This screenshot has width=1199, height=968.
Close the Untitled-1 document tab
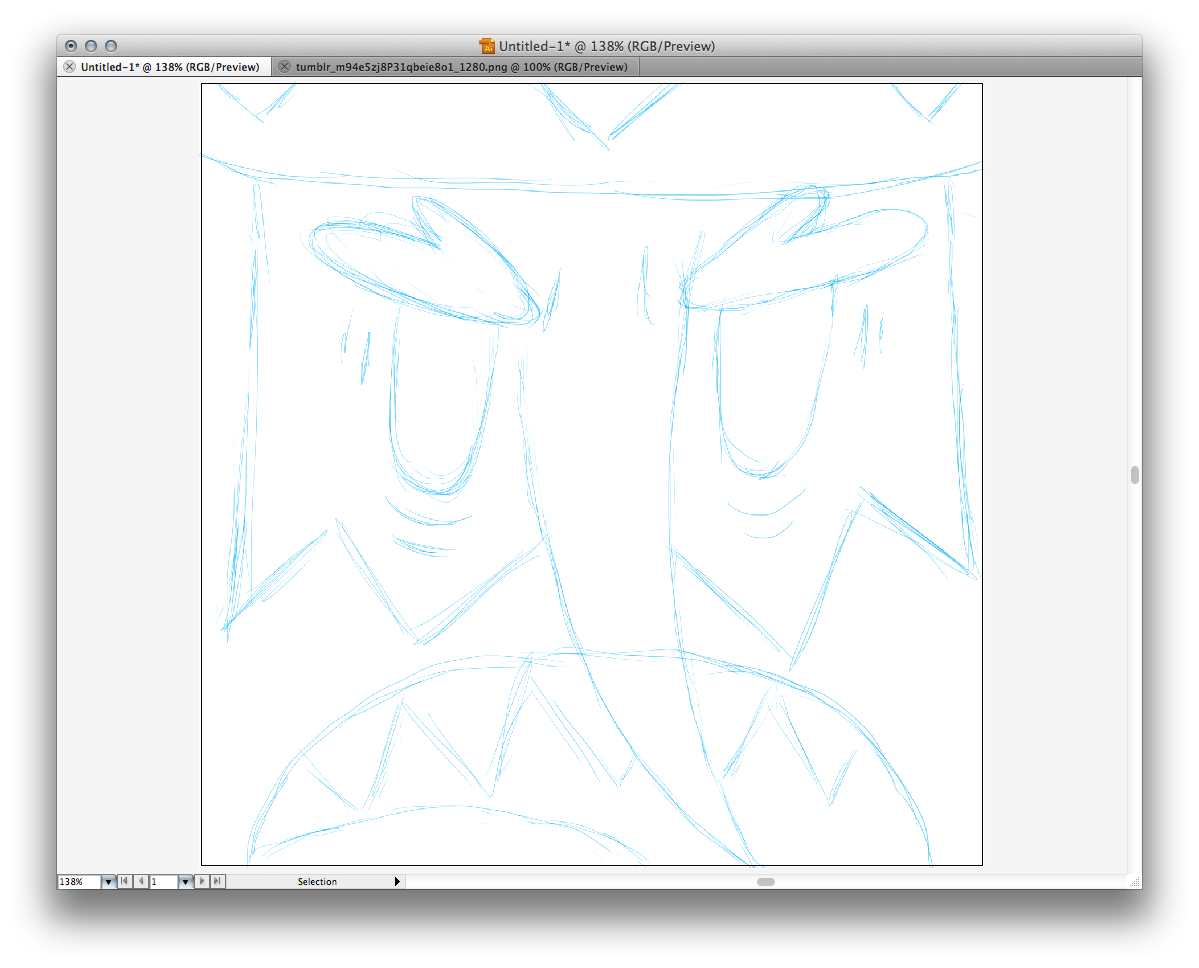[x=69, y=67]
